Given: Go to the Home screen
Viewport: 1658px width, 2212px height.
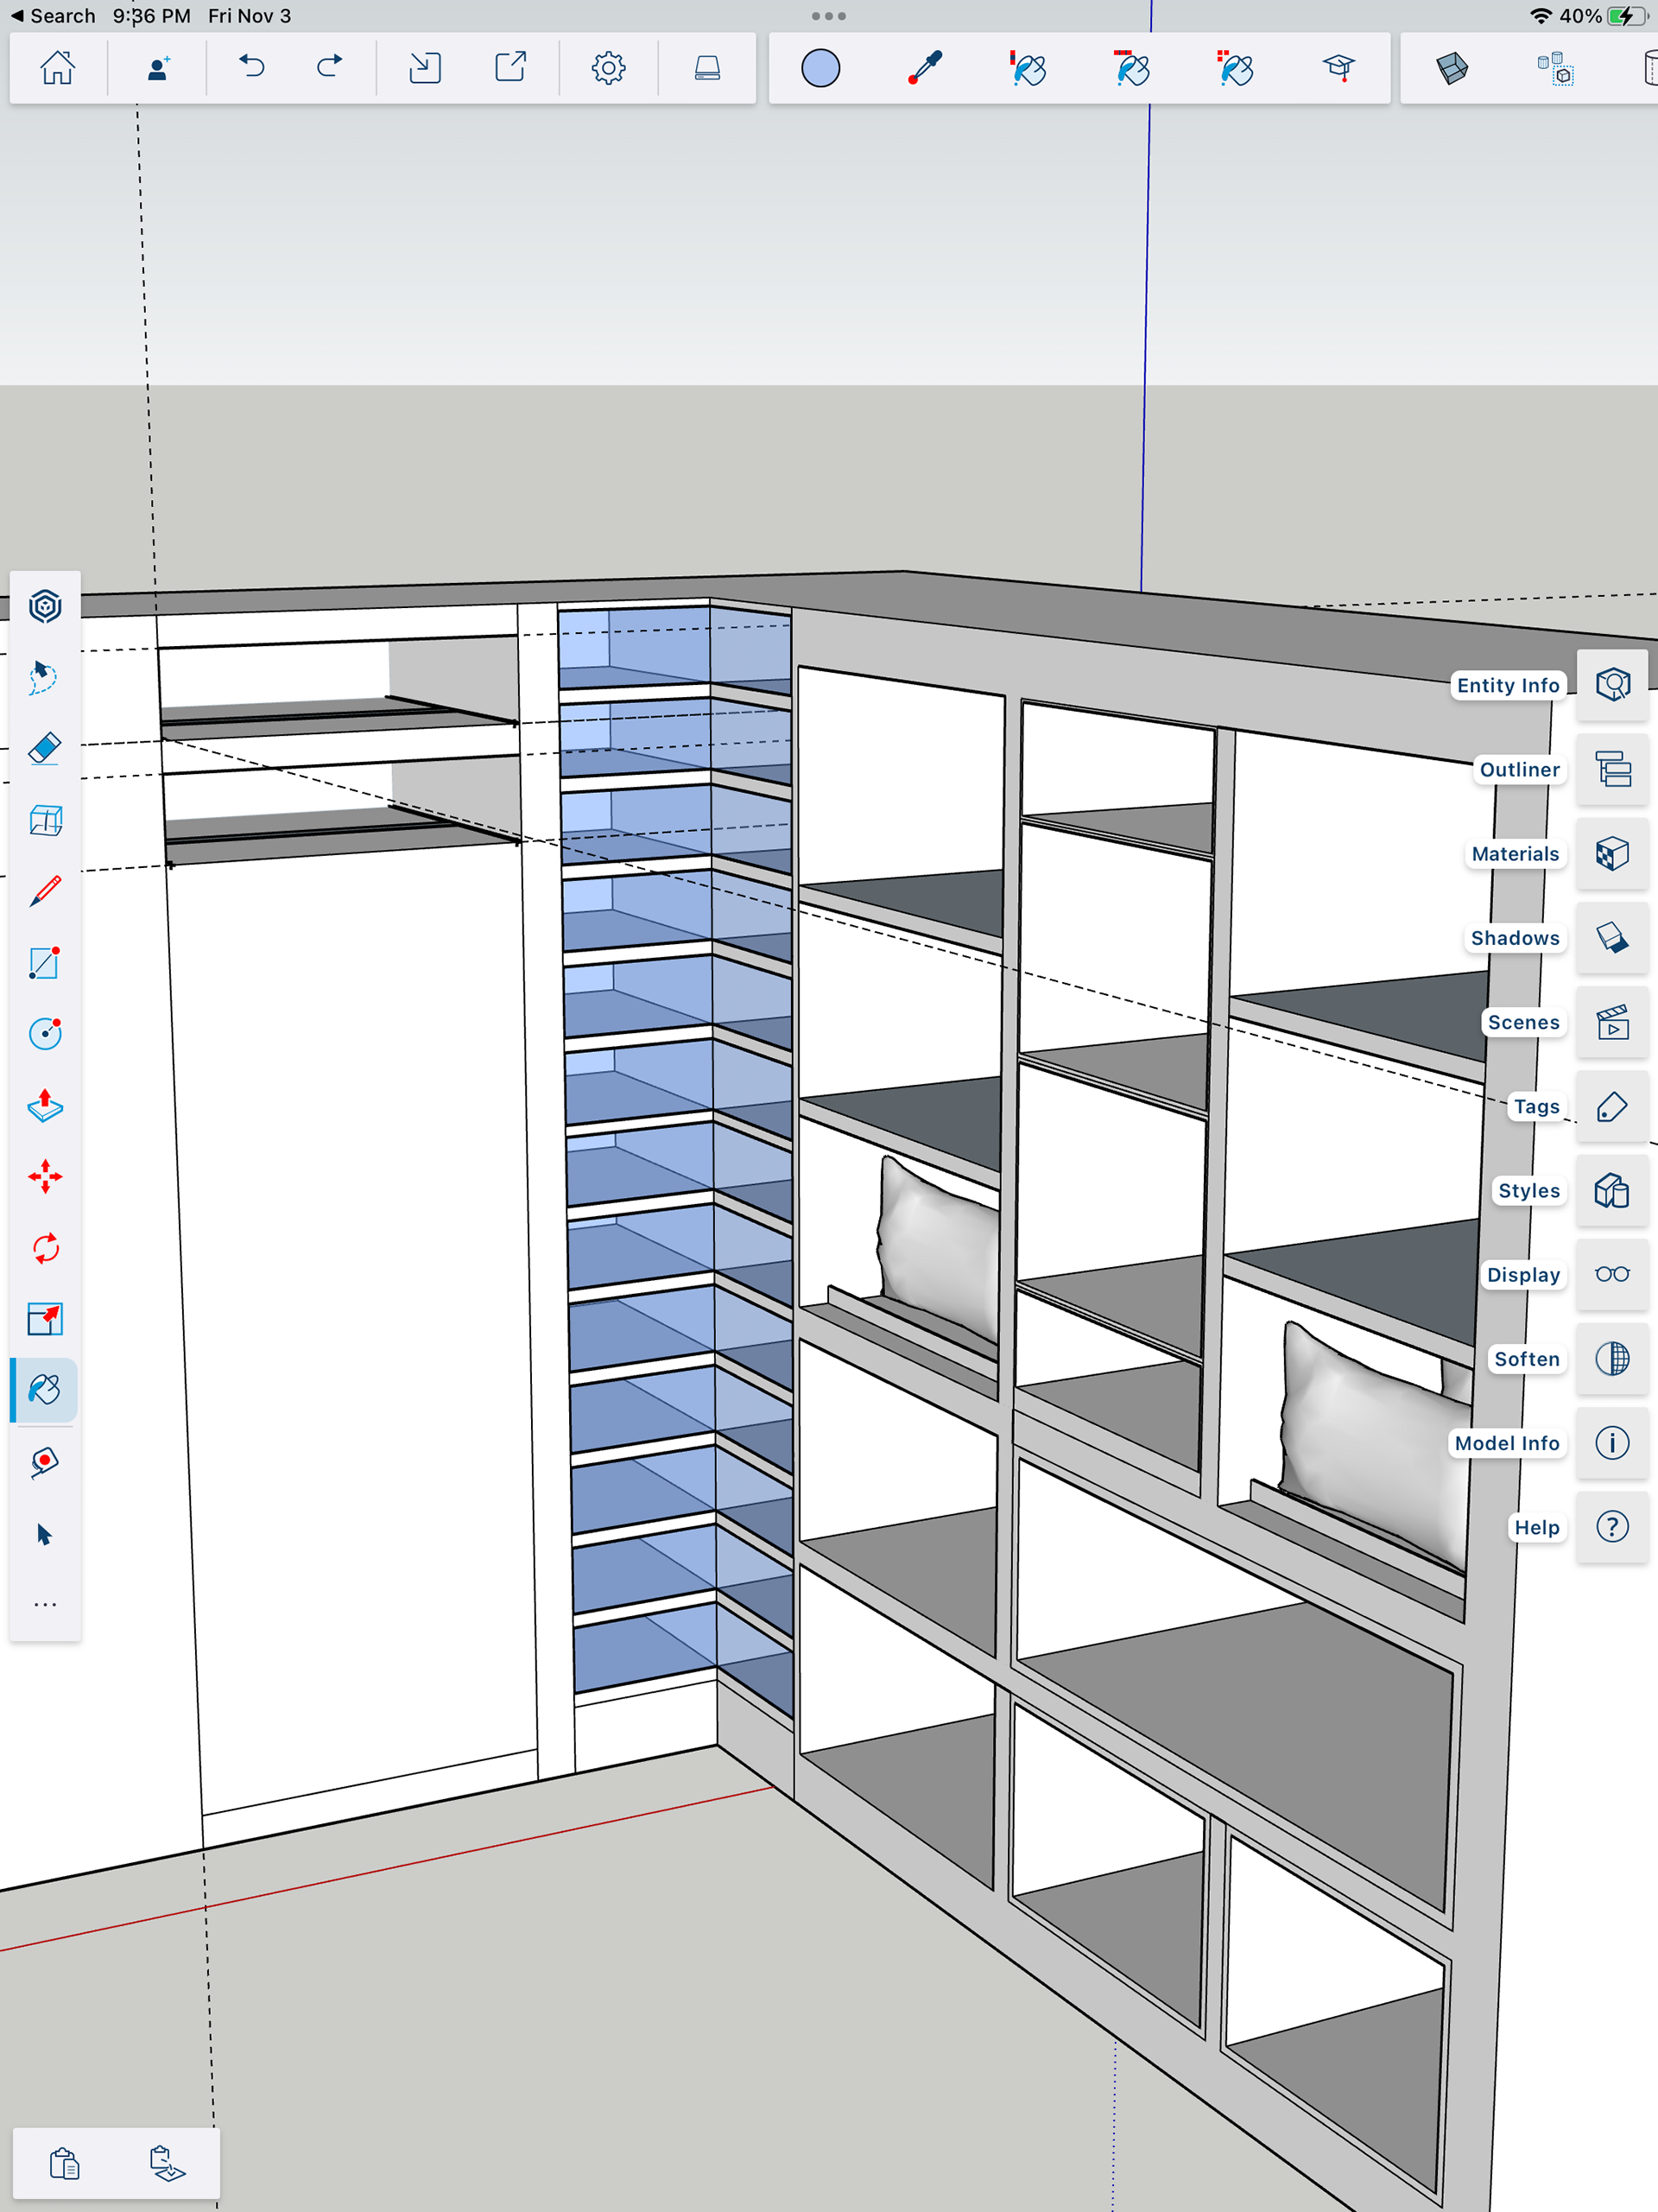Looking at the screenshot, I should pyautogui.click(x=58, y=68).
